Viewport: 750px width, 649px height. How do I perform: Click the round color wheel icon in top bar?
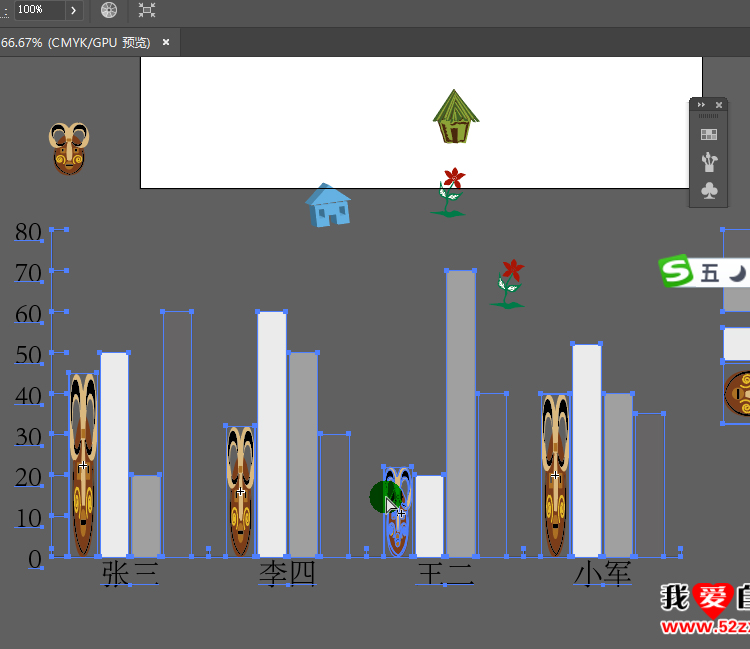pyautogui.click(x=109, y=10)
